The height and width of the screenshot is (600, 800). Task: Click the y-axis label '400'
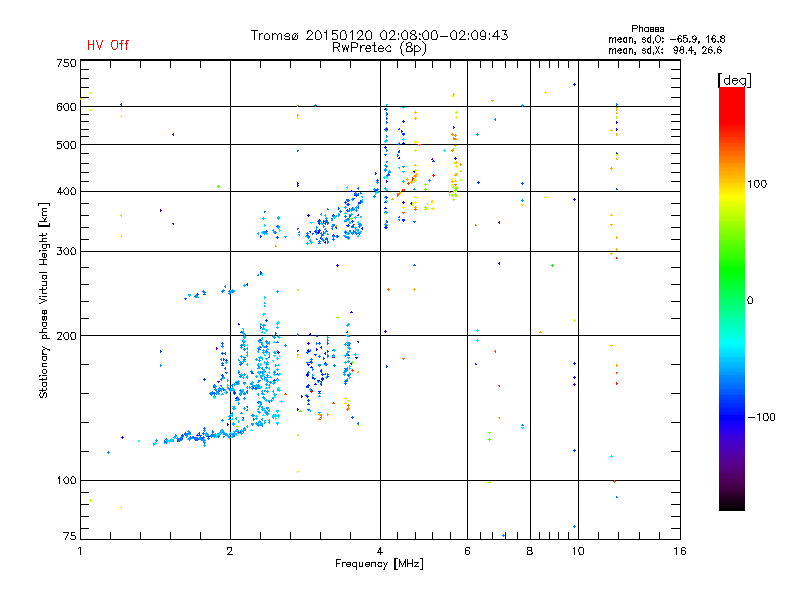coord(66,191)
